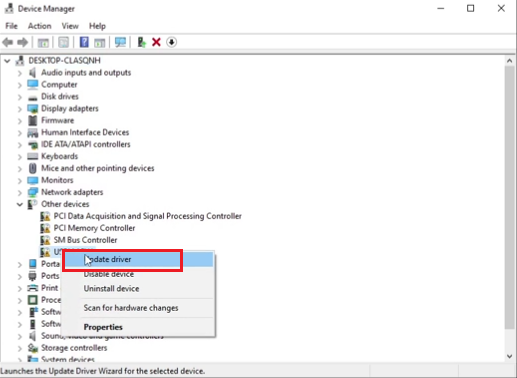Click the Firmware category icon
This screenshot has width=517, height=378.
pyautogui.click(x=33, y=120)
